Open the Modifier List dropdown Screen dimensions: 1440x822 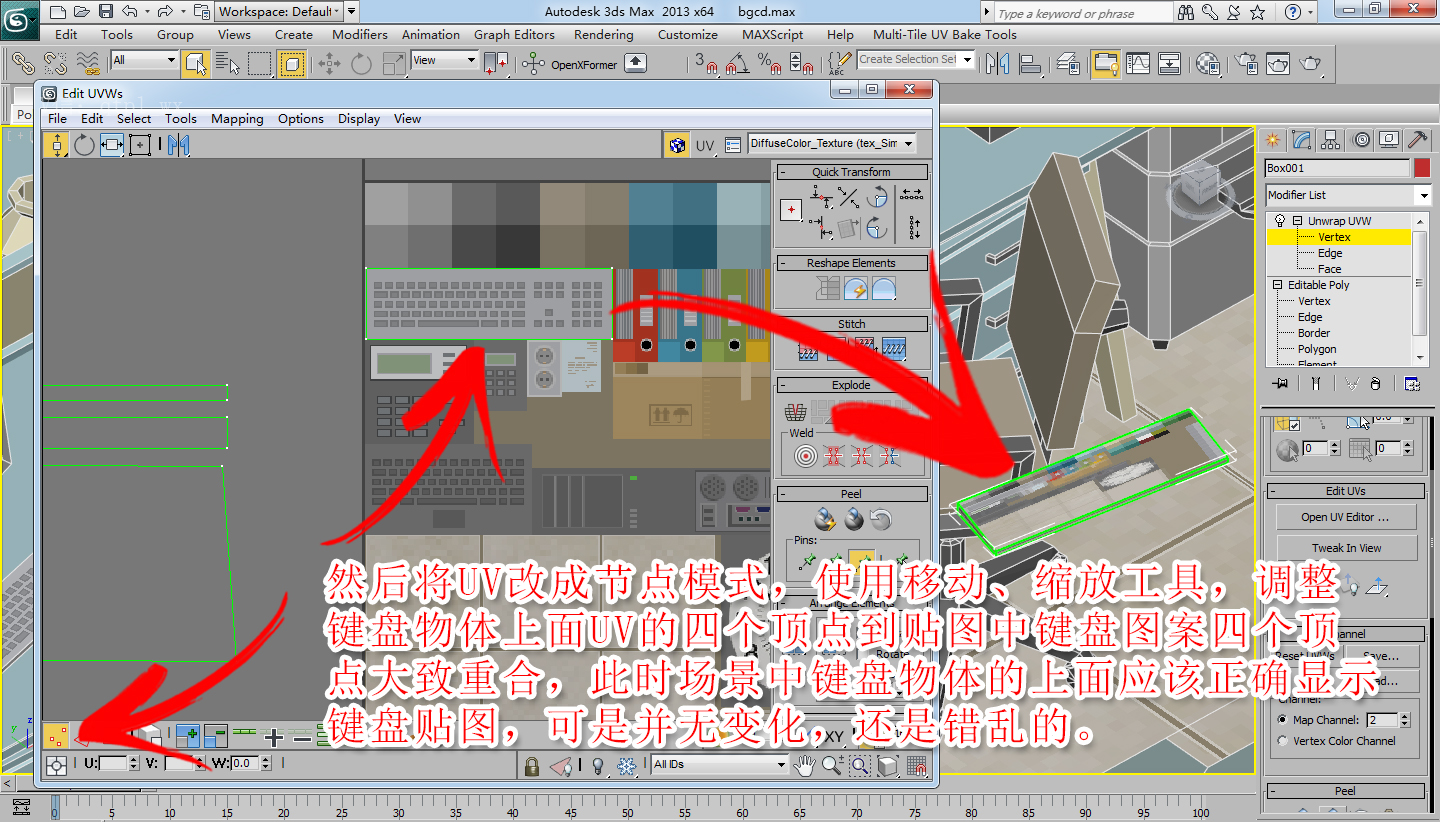click(1347, 195)
